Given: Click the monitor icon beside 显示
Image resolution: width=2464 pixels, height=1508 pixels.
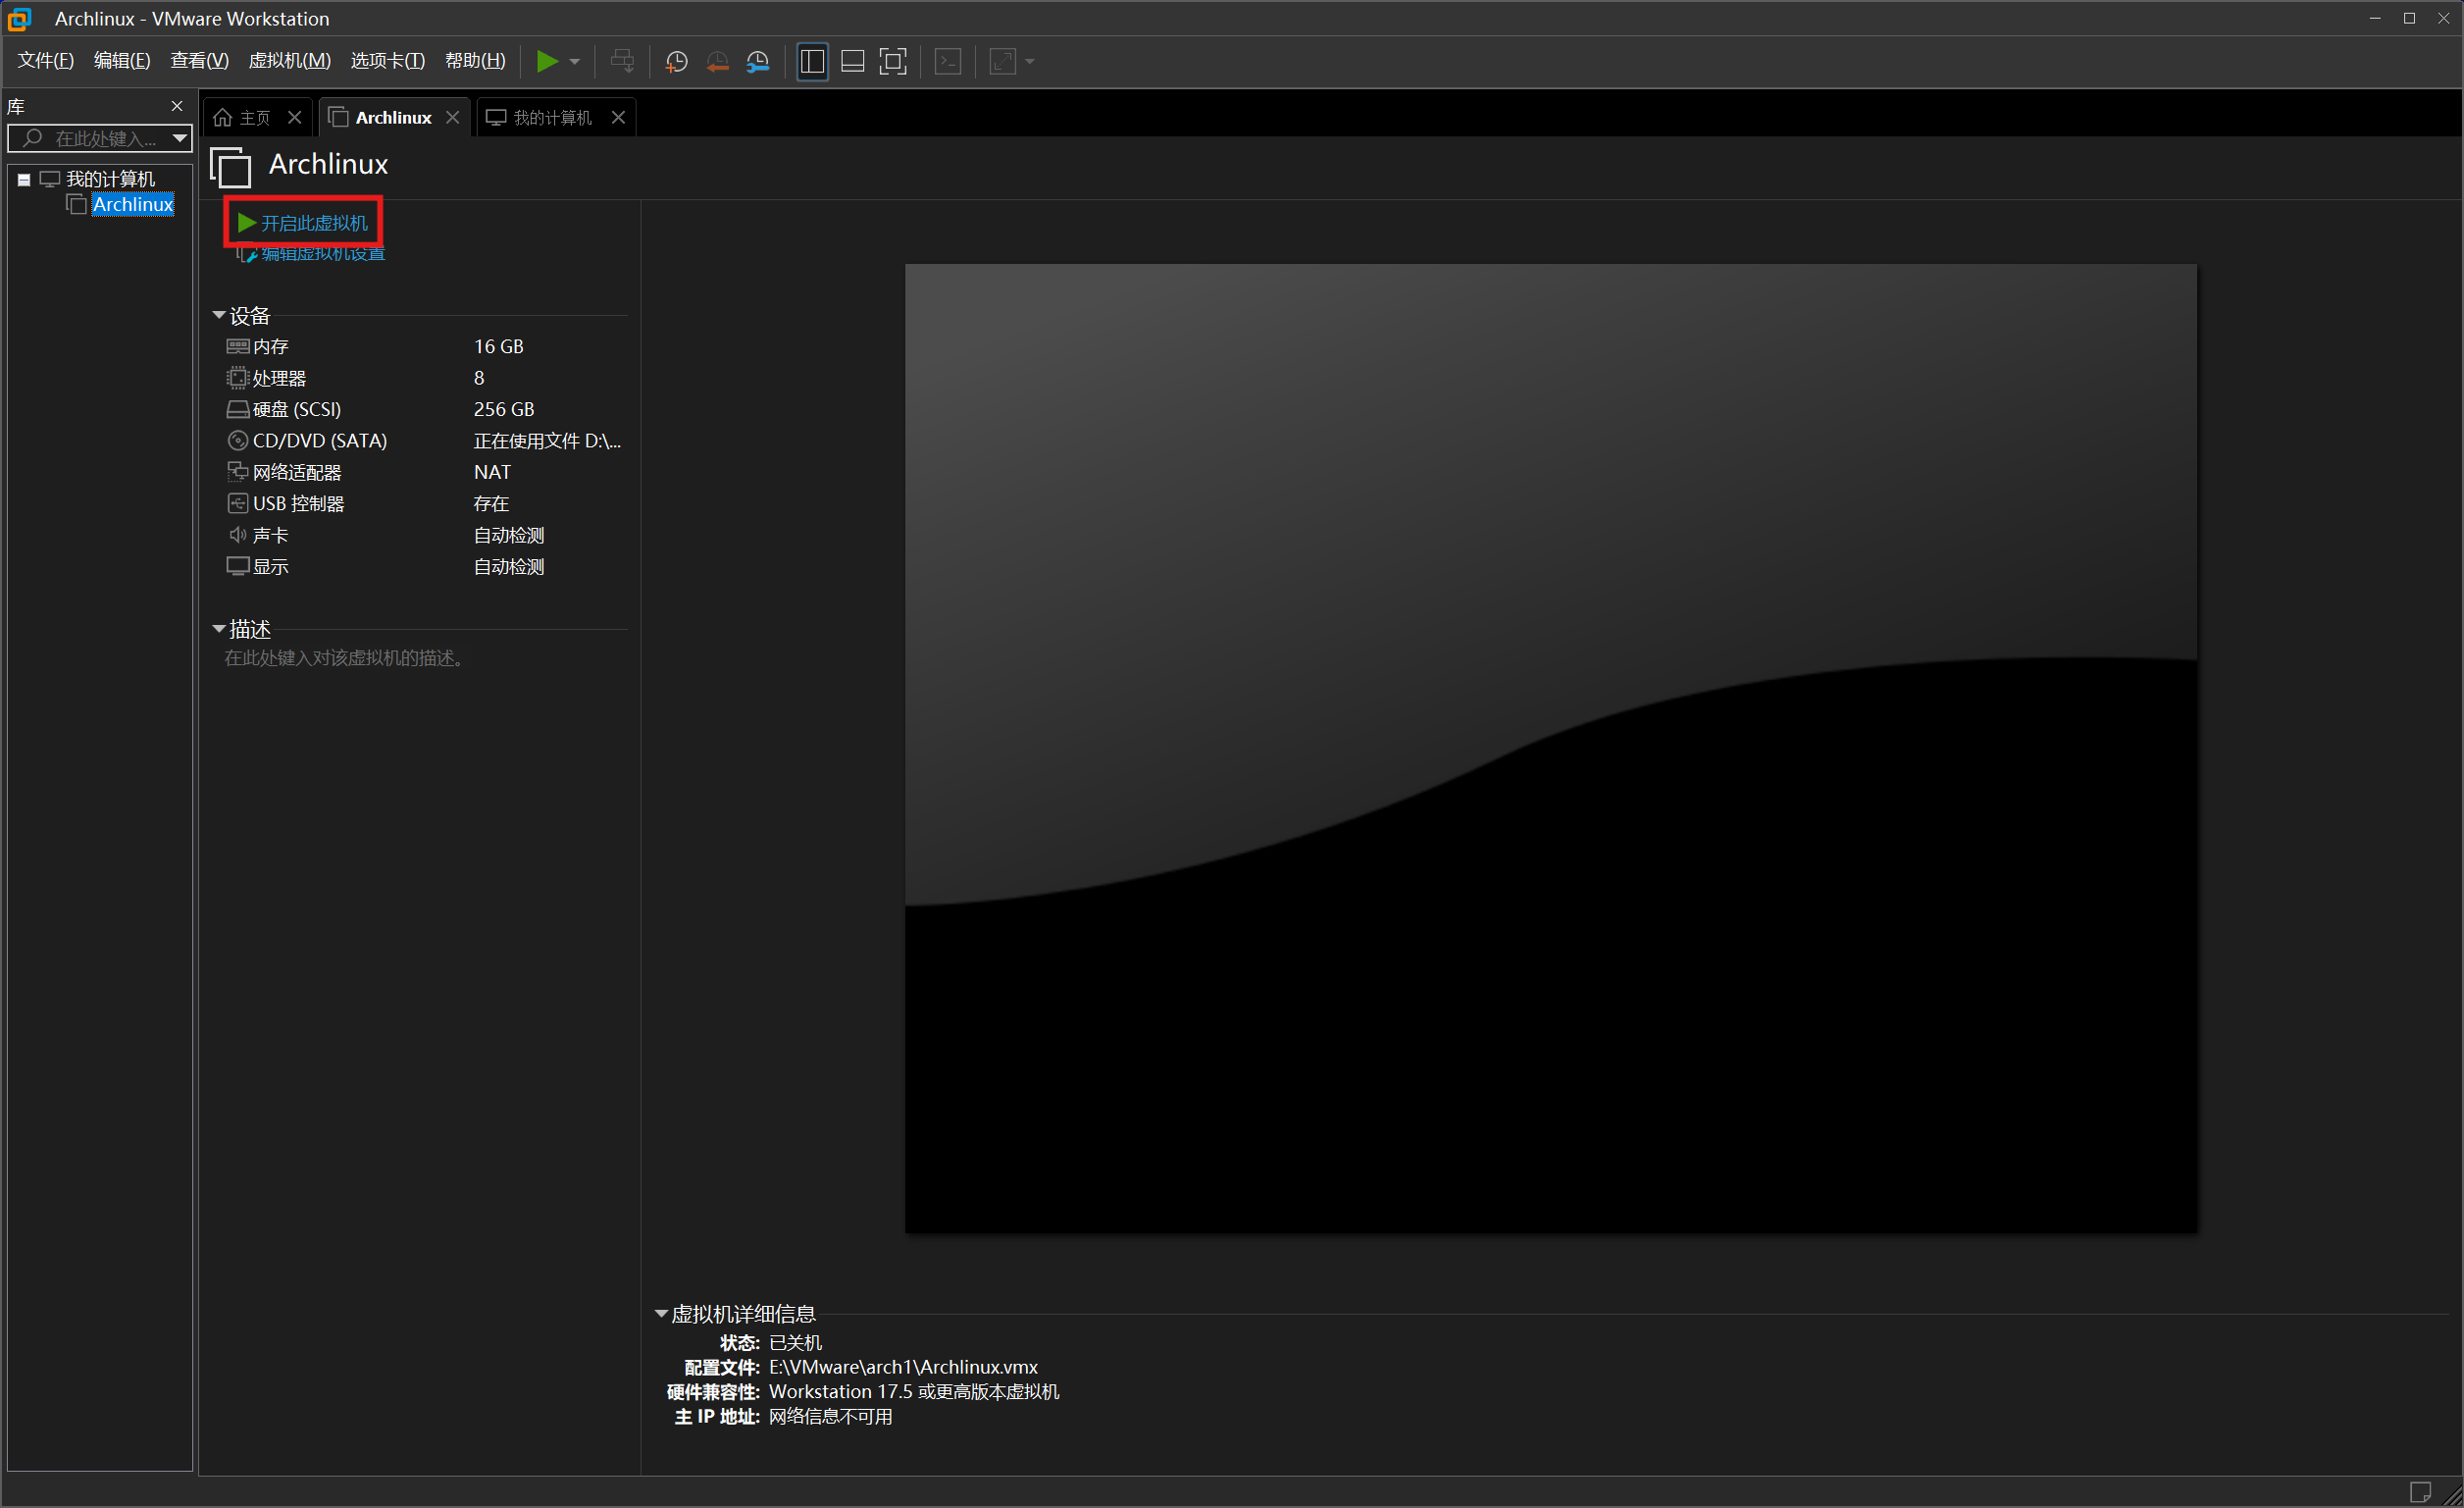Looking at the screenshot, I should pos(238,567).
